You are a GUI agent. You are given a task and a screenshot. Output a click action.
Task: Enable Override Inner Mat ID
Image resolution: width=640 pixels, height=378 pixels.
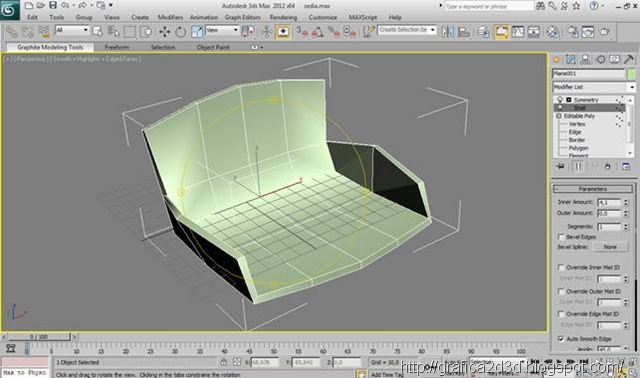[561, 267]
